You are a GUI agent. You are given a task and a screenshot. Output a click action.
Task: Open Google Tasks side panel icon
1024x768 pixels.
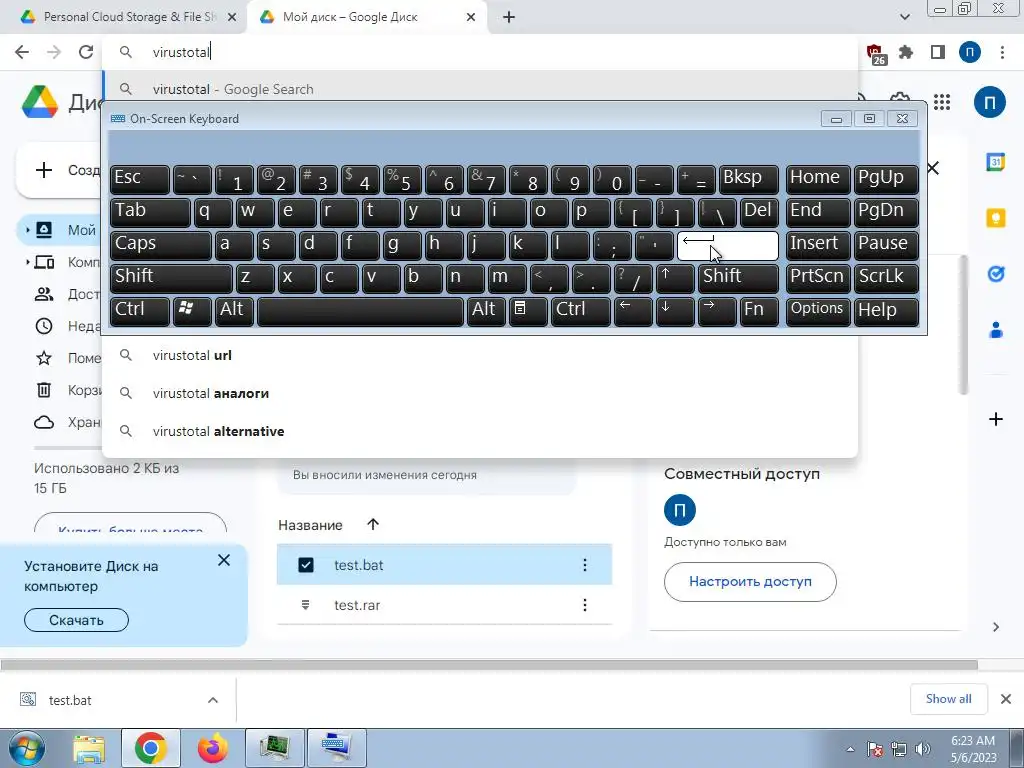pyautogui.click(x=995, y=274)
